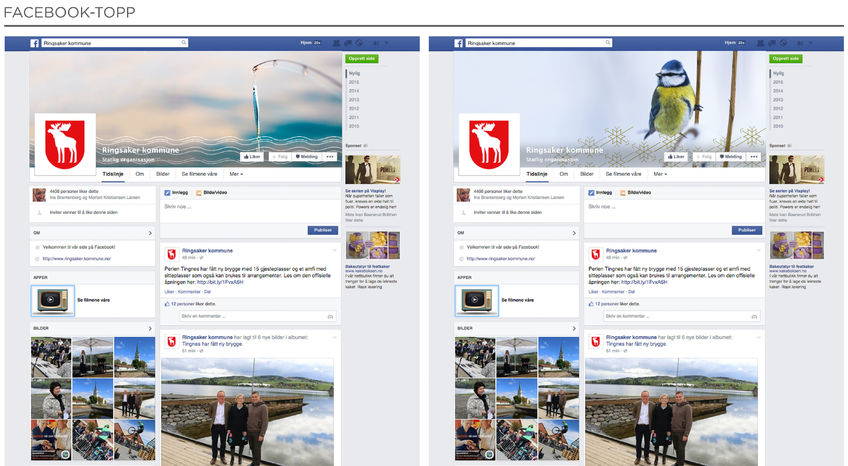Click Liker button on blue-tit cover
The height and width of the screenshot is (466, 848).
[x=675, y=157]
